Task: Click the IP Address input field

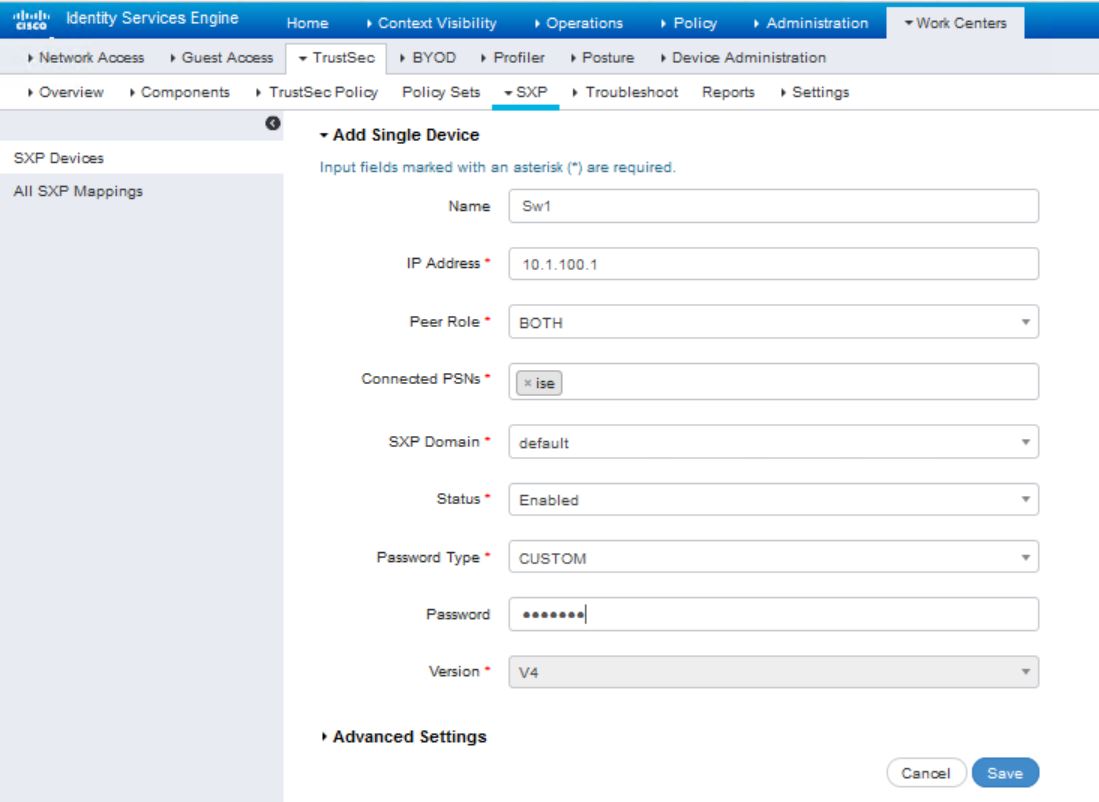Action: click(x=773, y=264)
